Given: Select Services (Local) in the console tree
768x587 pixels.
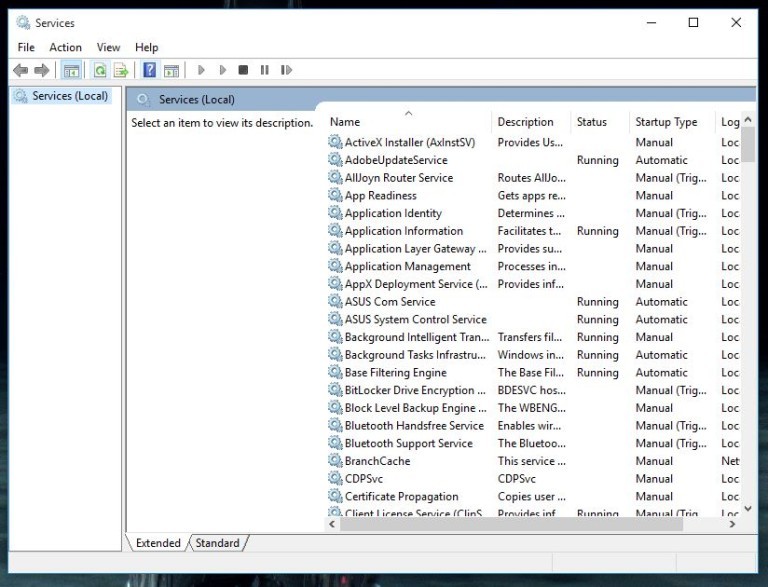Looking at the screenshot, I should [62, 96].
